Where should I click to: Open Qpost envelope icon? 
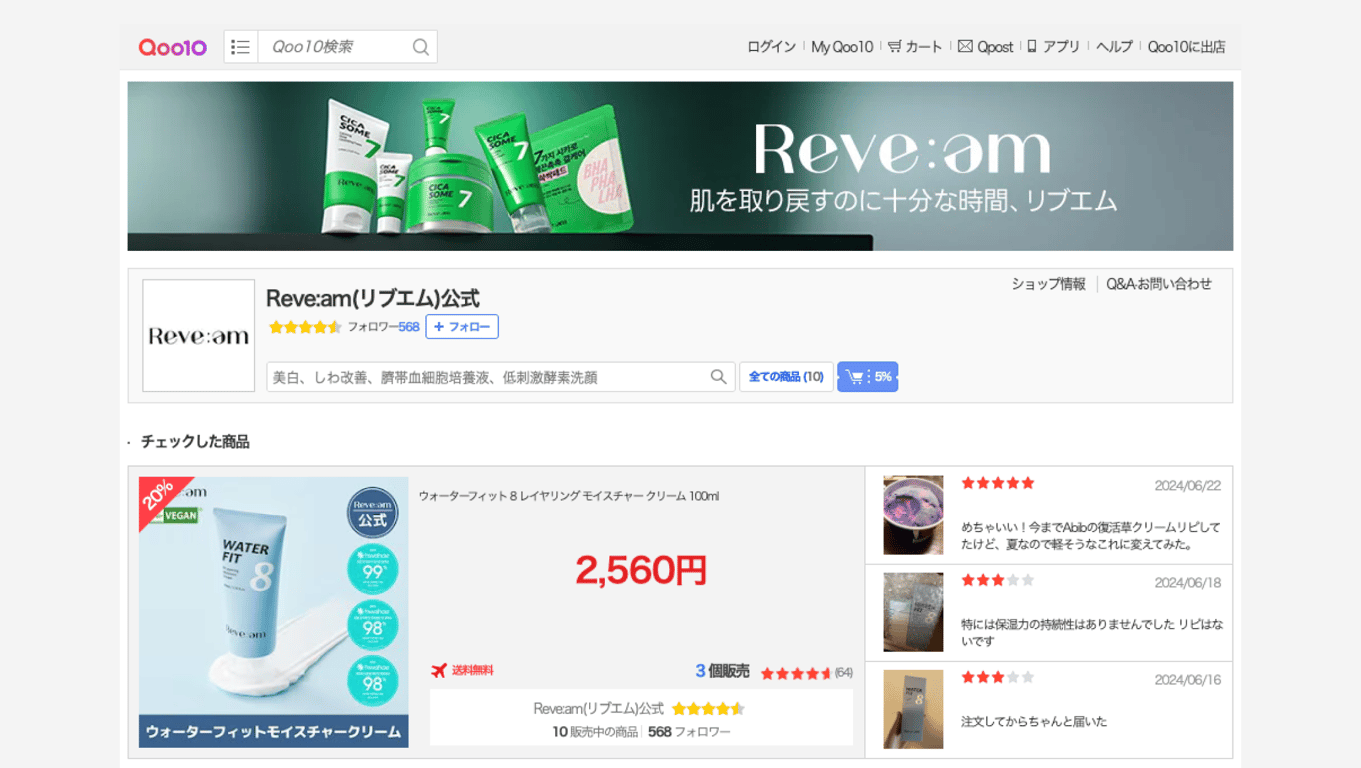pos(965,46)
